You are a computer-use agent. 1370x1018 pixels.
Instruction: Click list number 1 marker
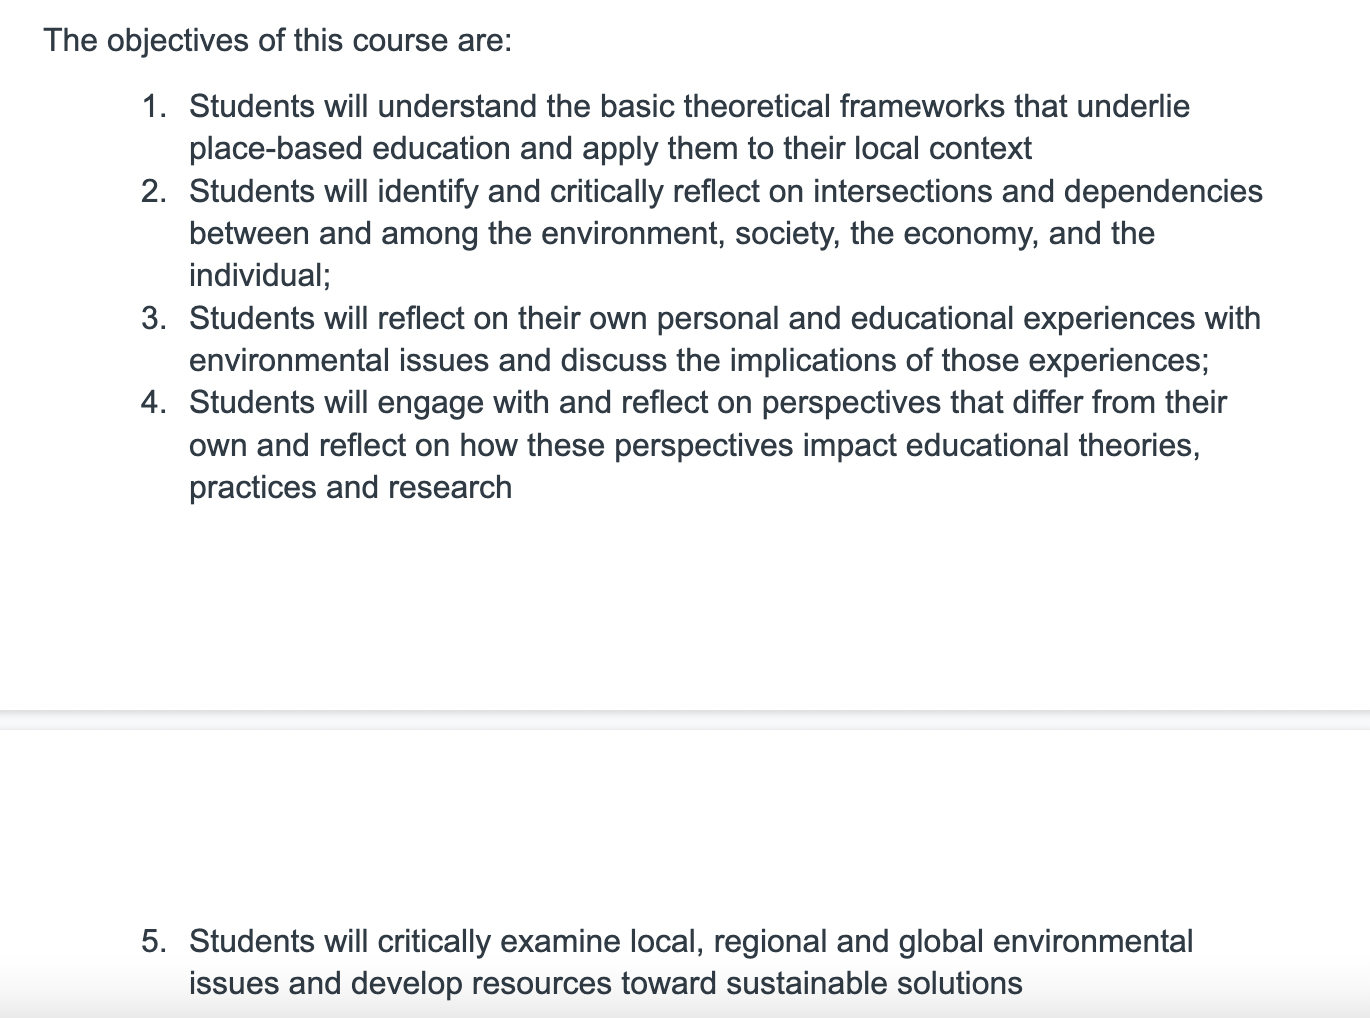tap(154, 106)
